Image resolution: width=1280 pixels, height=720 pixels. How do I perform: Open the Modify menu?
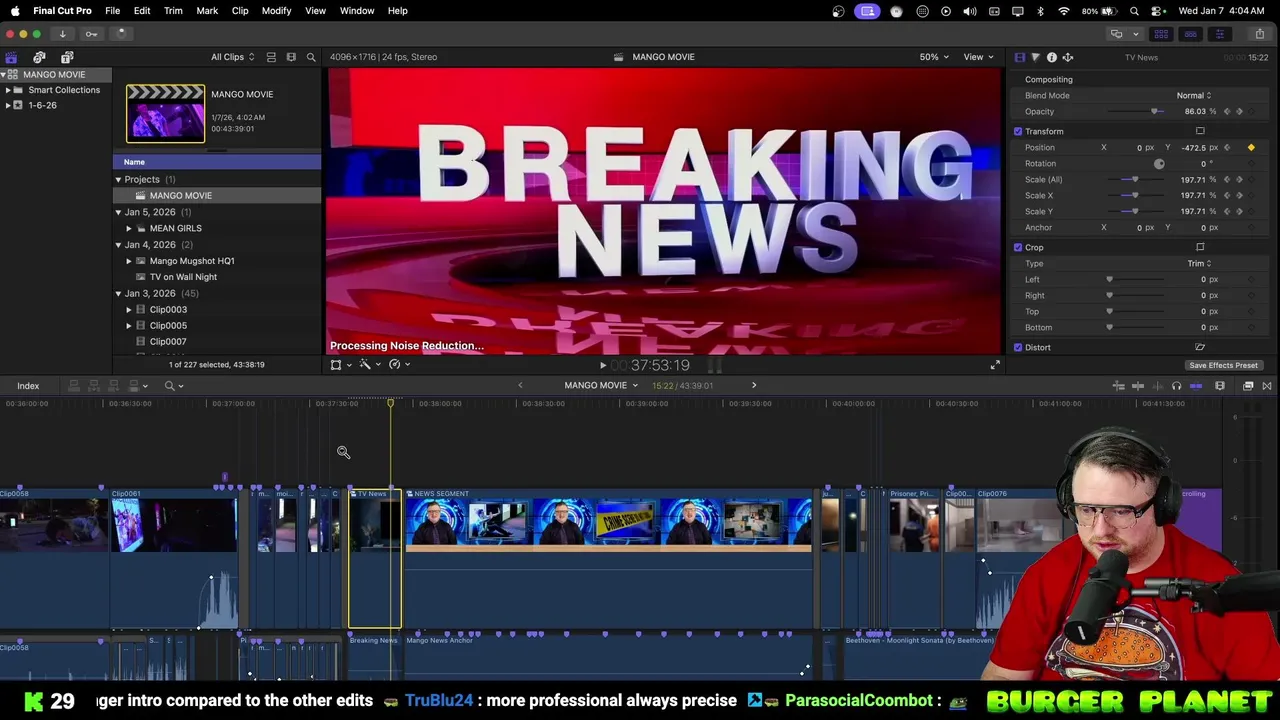(276, 11)
